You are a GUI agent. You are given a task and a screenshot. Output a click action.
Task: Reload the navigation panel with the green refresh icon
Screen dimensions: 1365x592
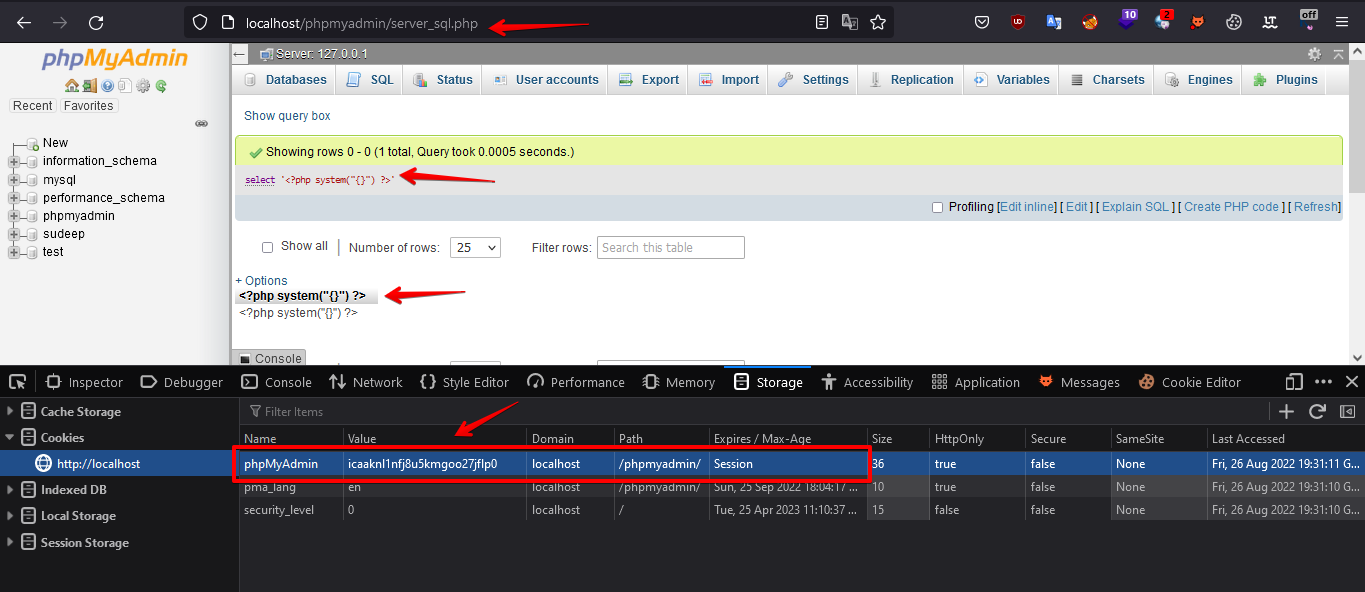(161, 84)
